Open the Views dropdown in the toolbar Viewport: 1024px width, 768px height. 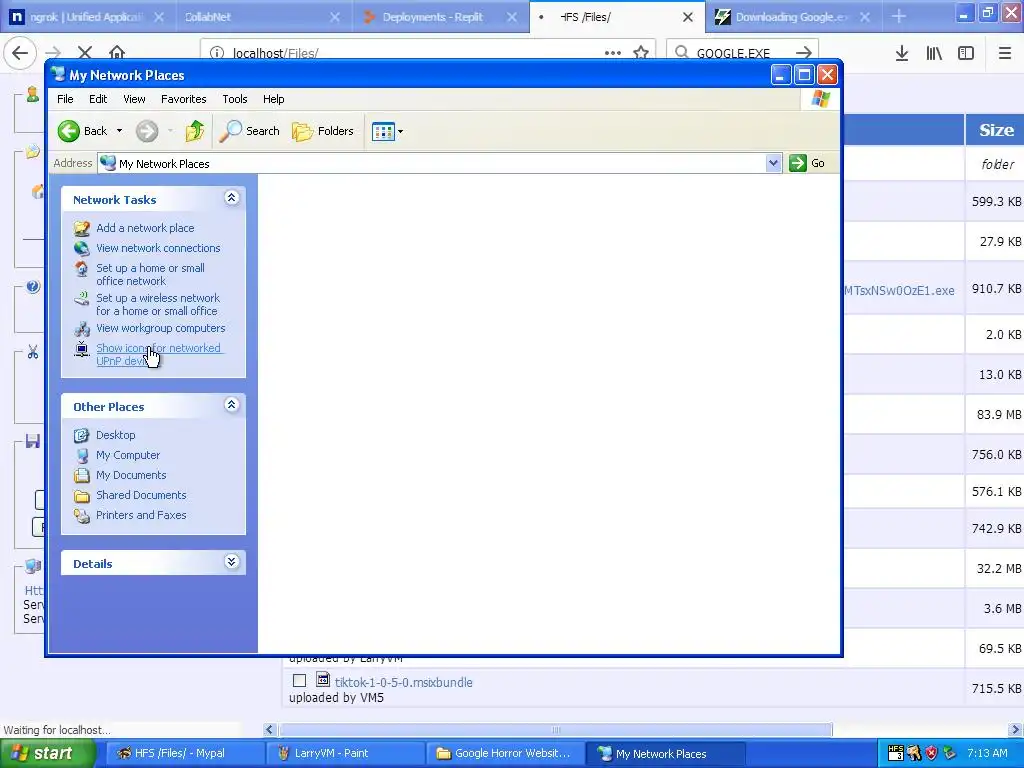[x=387, y=131]
